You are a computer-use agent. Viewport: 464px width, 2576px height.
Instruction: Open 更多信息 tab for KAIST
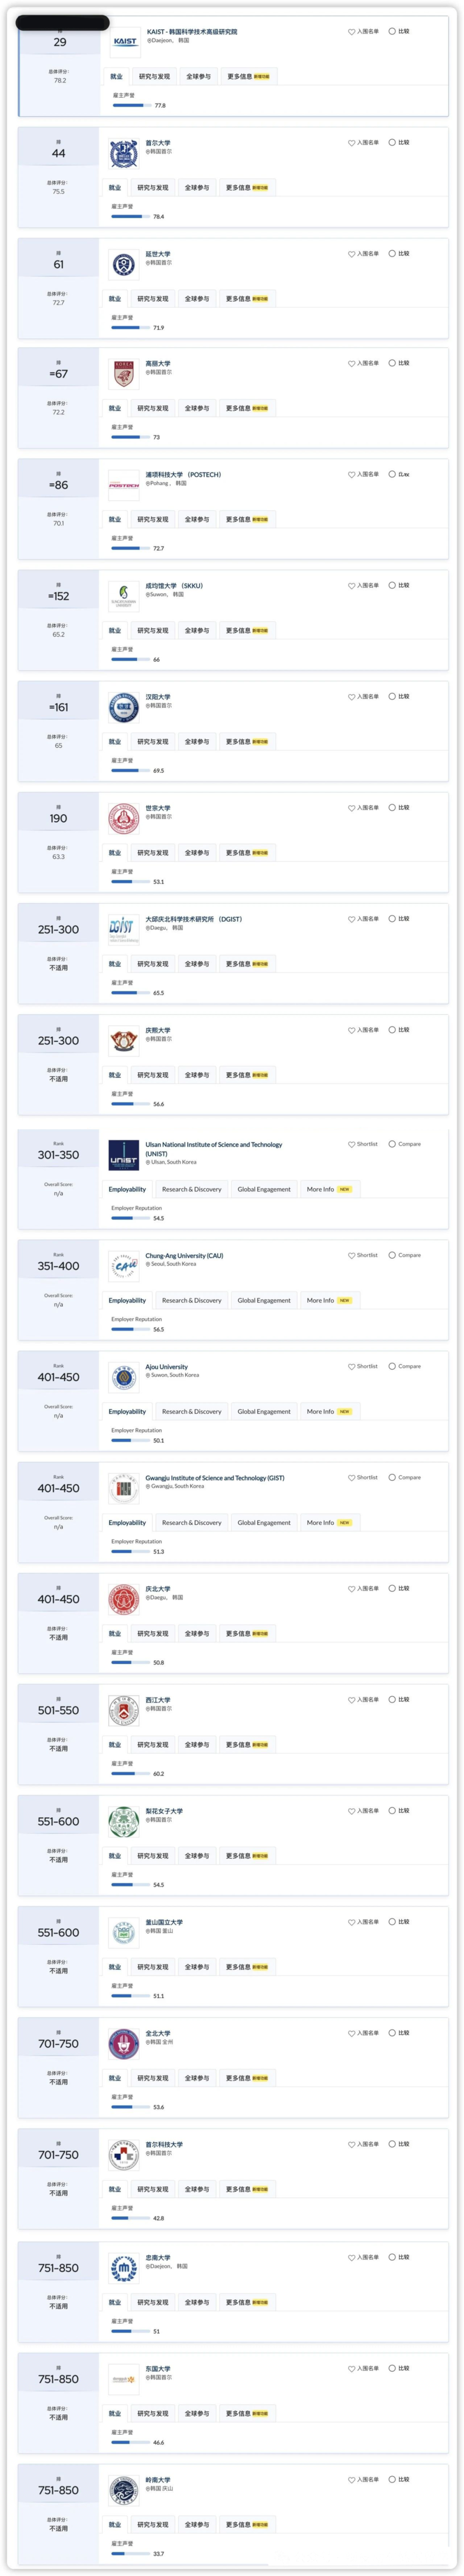point(249,76)
